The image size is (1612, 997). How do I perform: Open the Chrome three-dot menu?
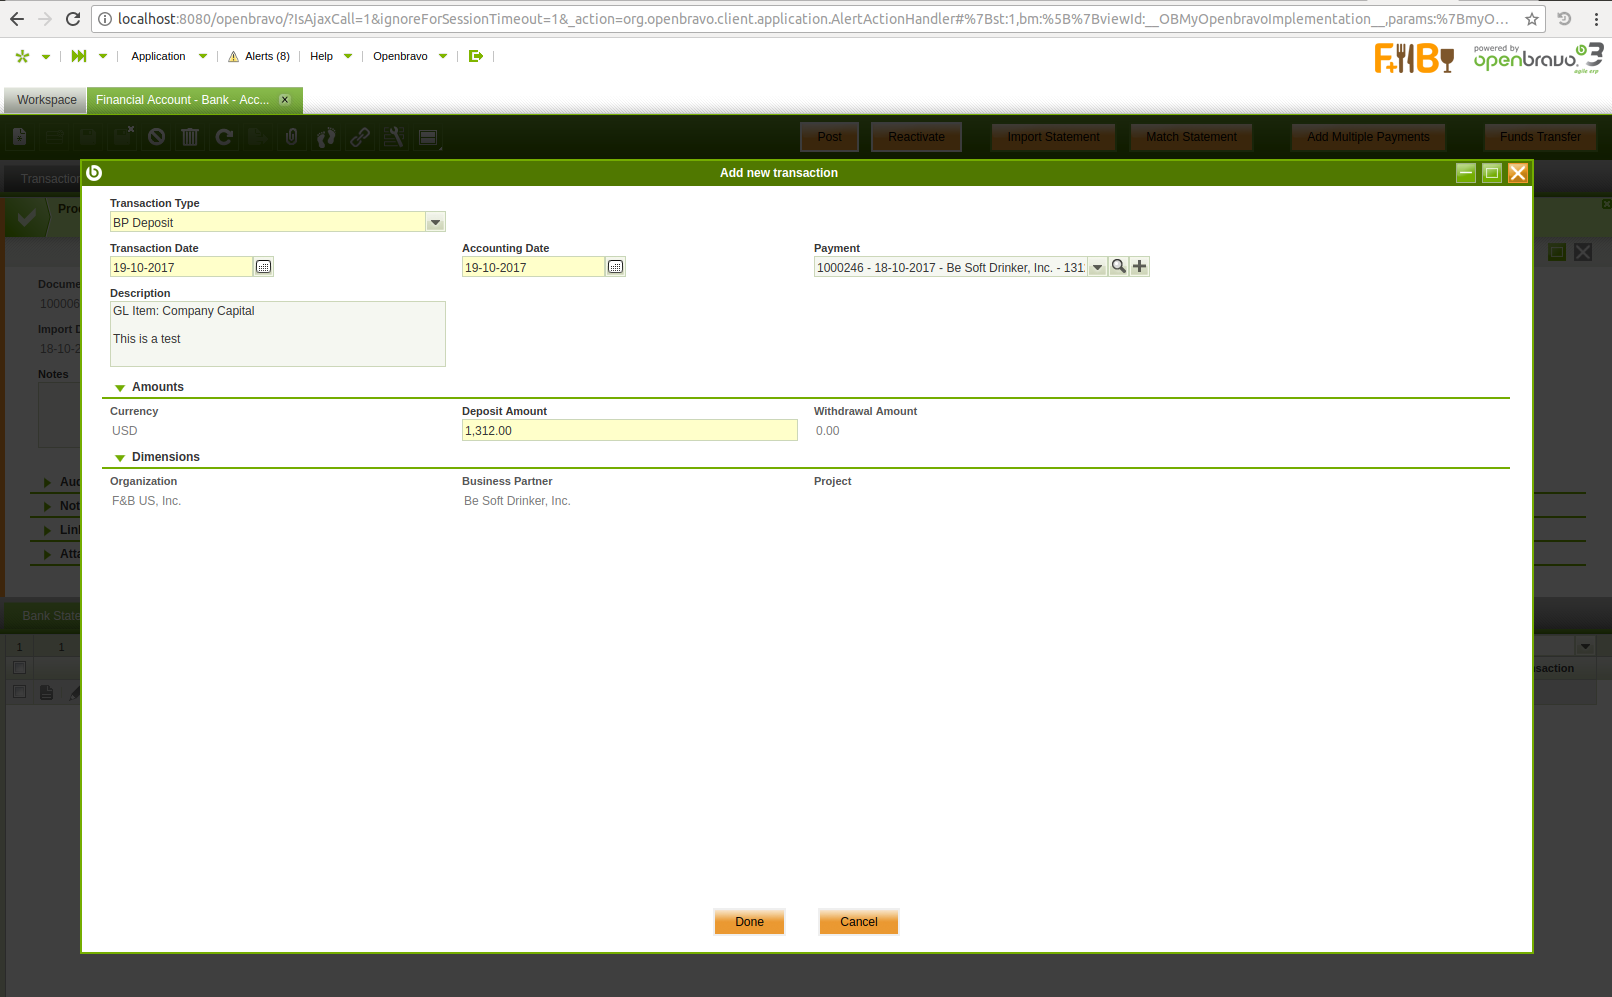1596,19
